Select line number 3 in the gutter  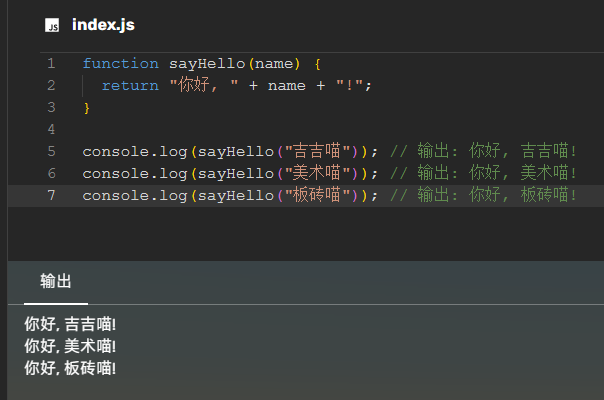50,107
